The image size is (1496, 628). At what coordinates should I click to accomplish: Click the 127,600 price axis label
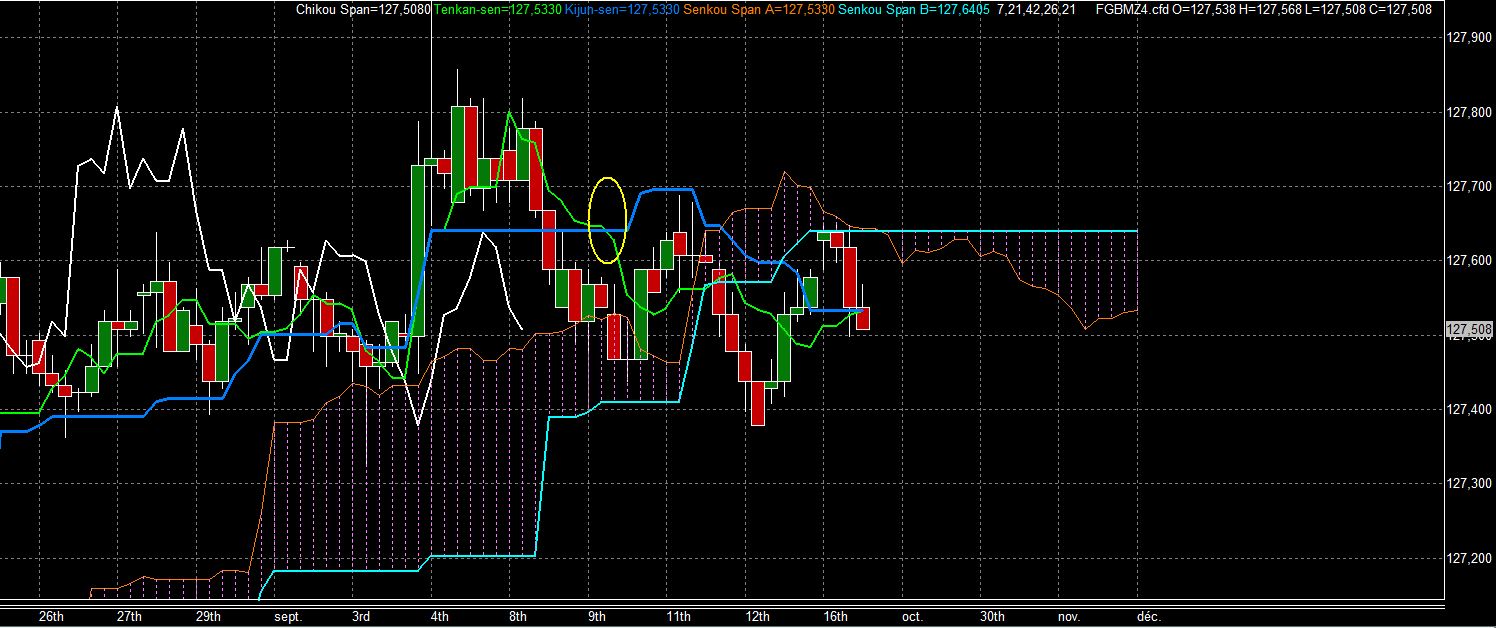(x=1469, y=260)
